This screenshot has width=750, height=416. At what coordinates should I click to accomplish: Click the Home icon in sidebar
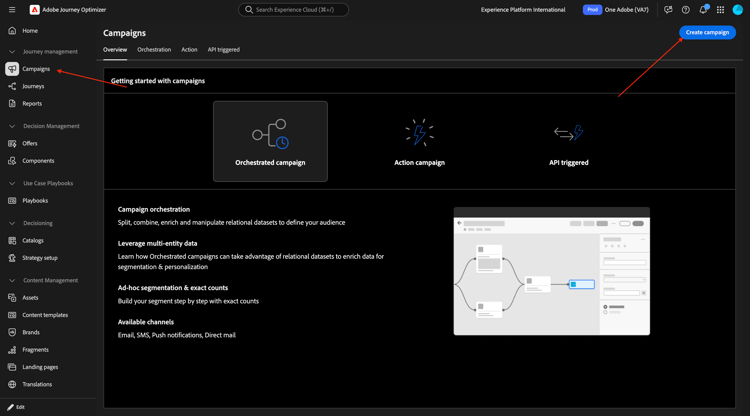12,31
